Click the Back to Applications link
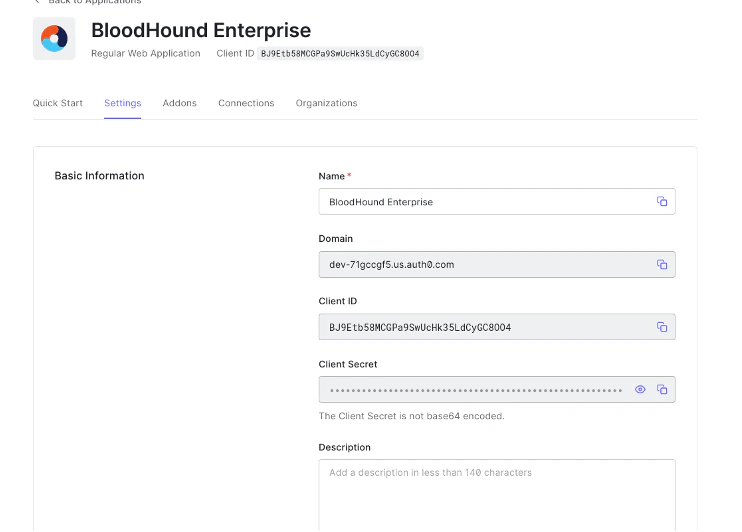This screenshot has height=532, width=742. point(94,2)
